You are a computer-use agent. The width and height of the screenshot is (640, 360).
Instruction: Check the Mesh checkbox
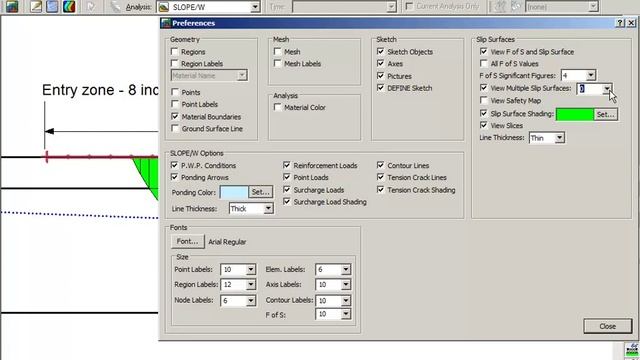point(278,51)
